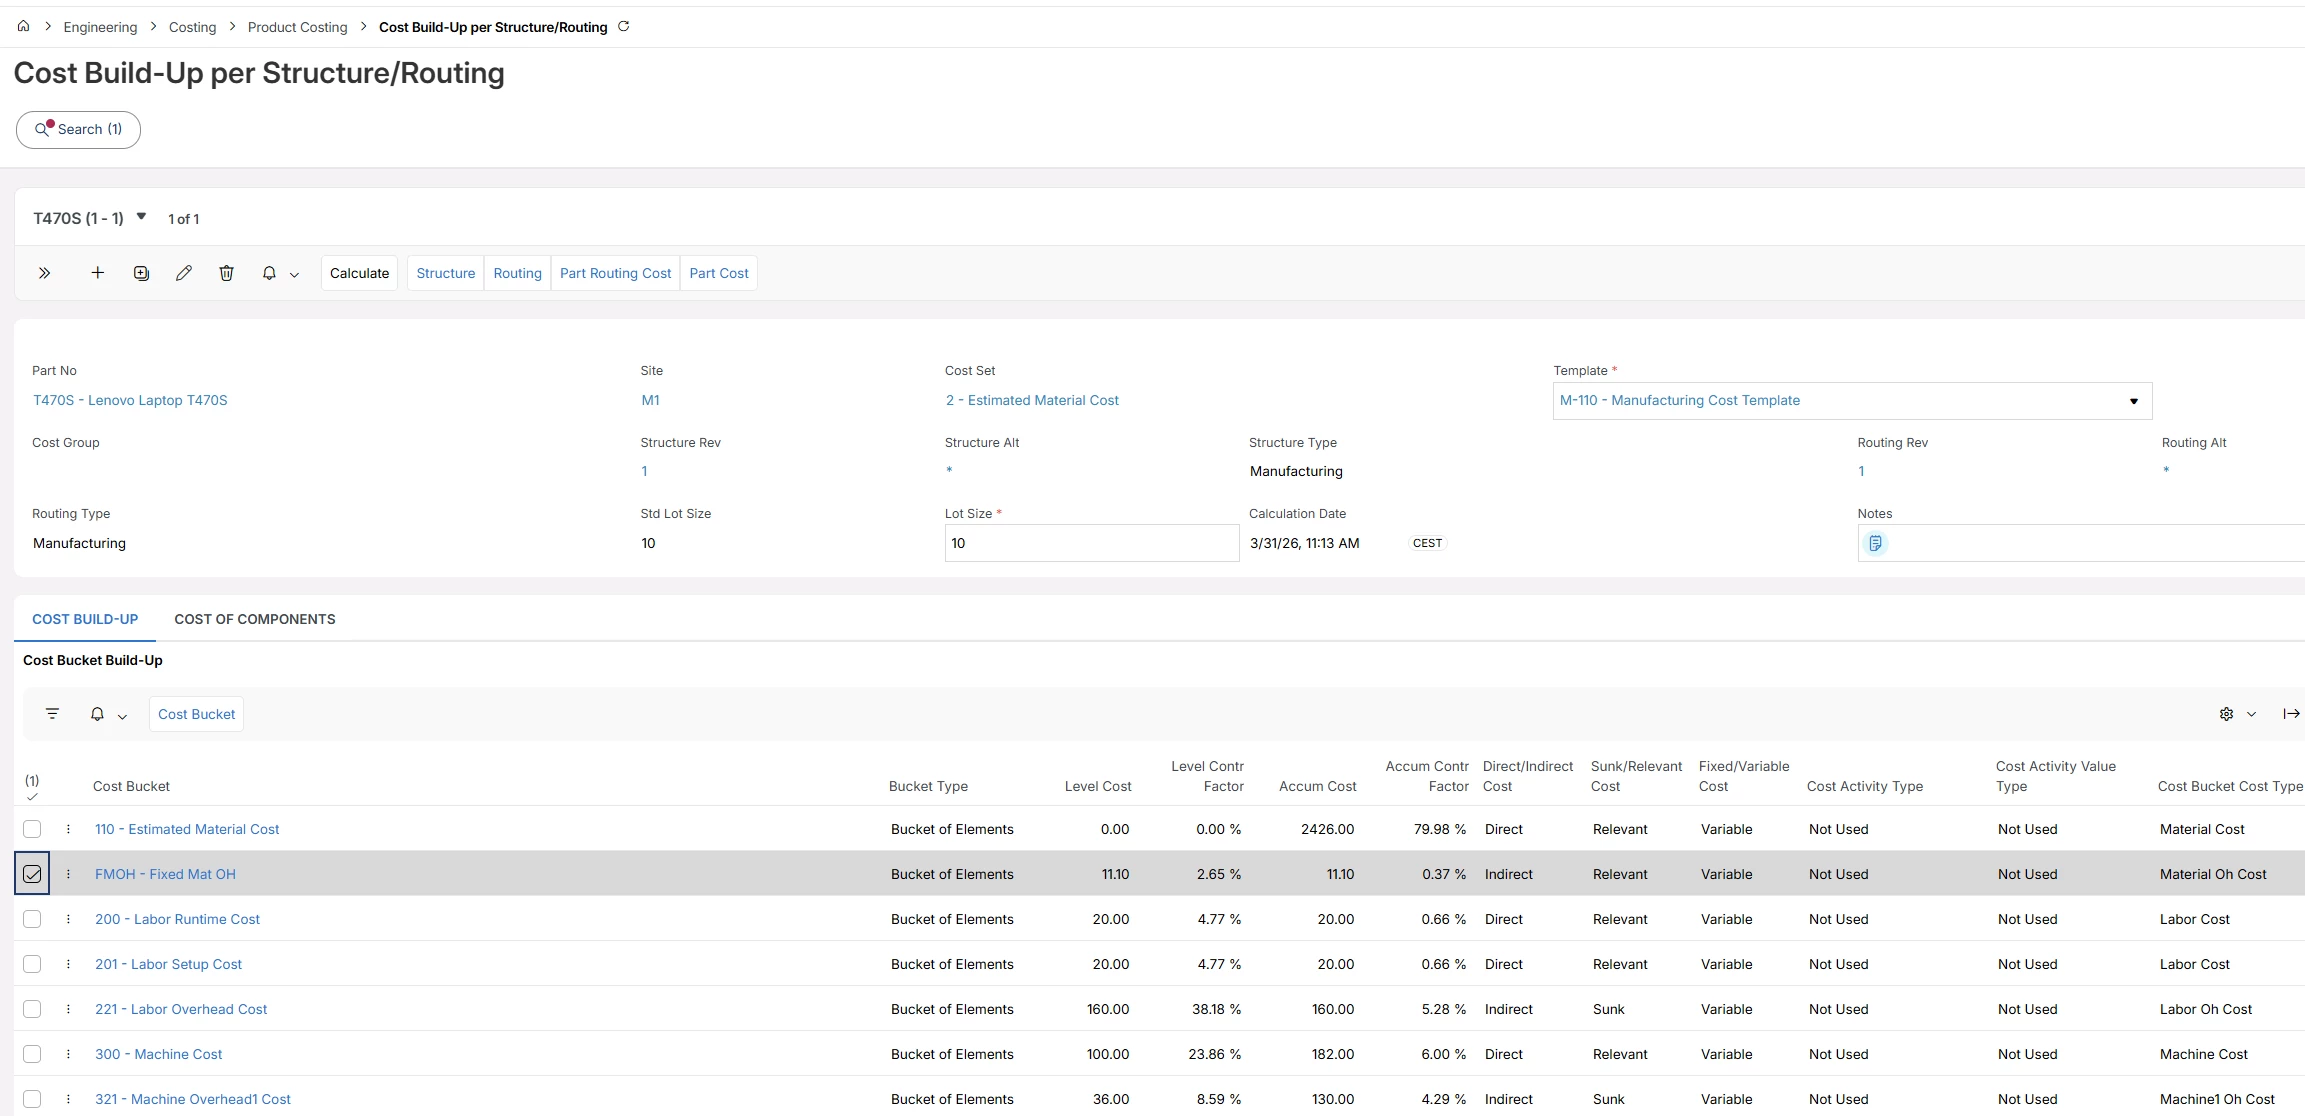Click the plus icon to add a record
This screenshot has width=2305, height=1116.
[x=98, y=273]
